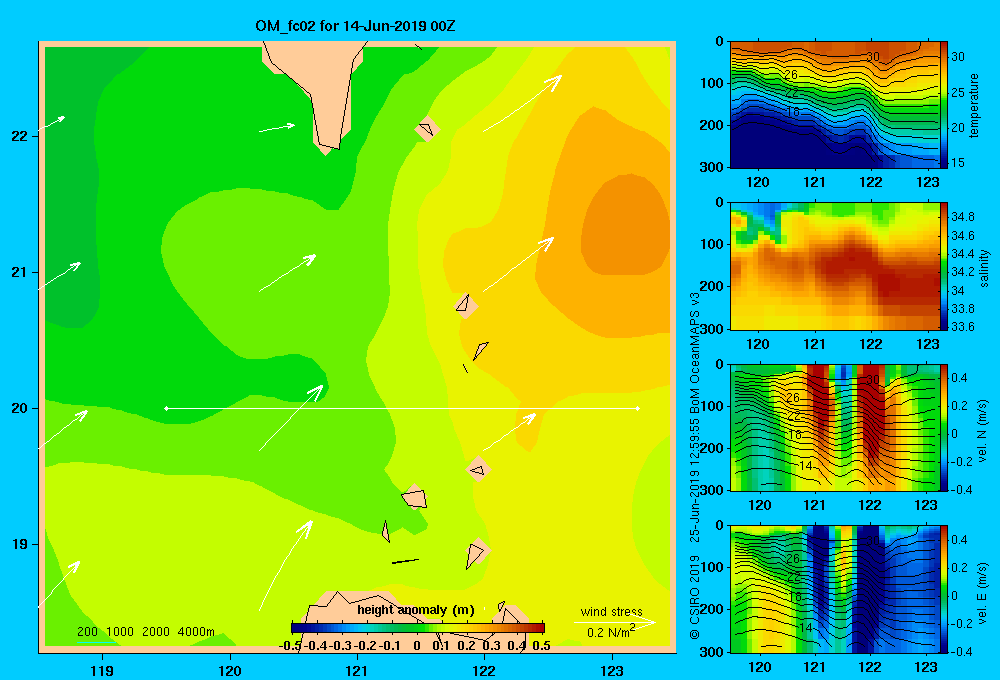This screenshot has width=1000, height=680.
Task: Click the temperature color bar
Action: (943, 105)
